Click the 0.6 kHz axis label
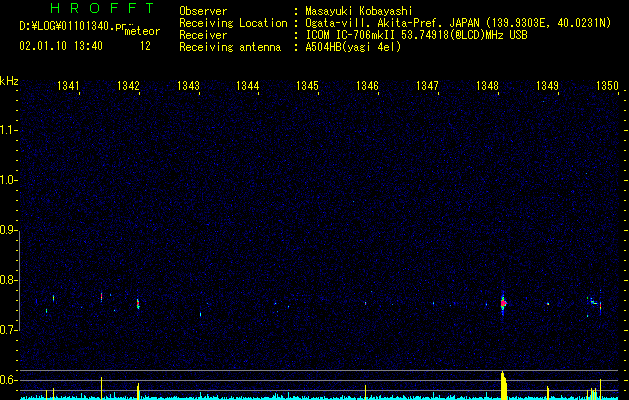 (9, 380)
